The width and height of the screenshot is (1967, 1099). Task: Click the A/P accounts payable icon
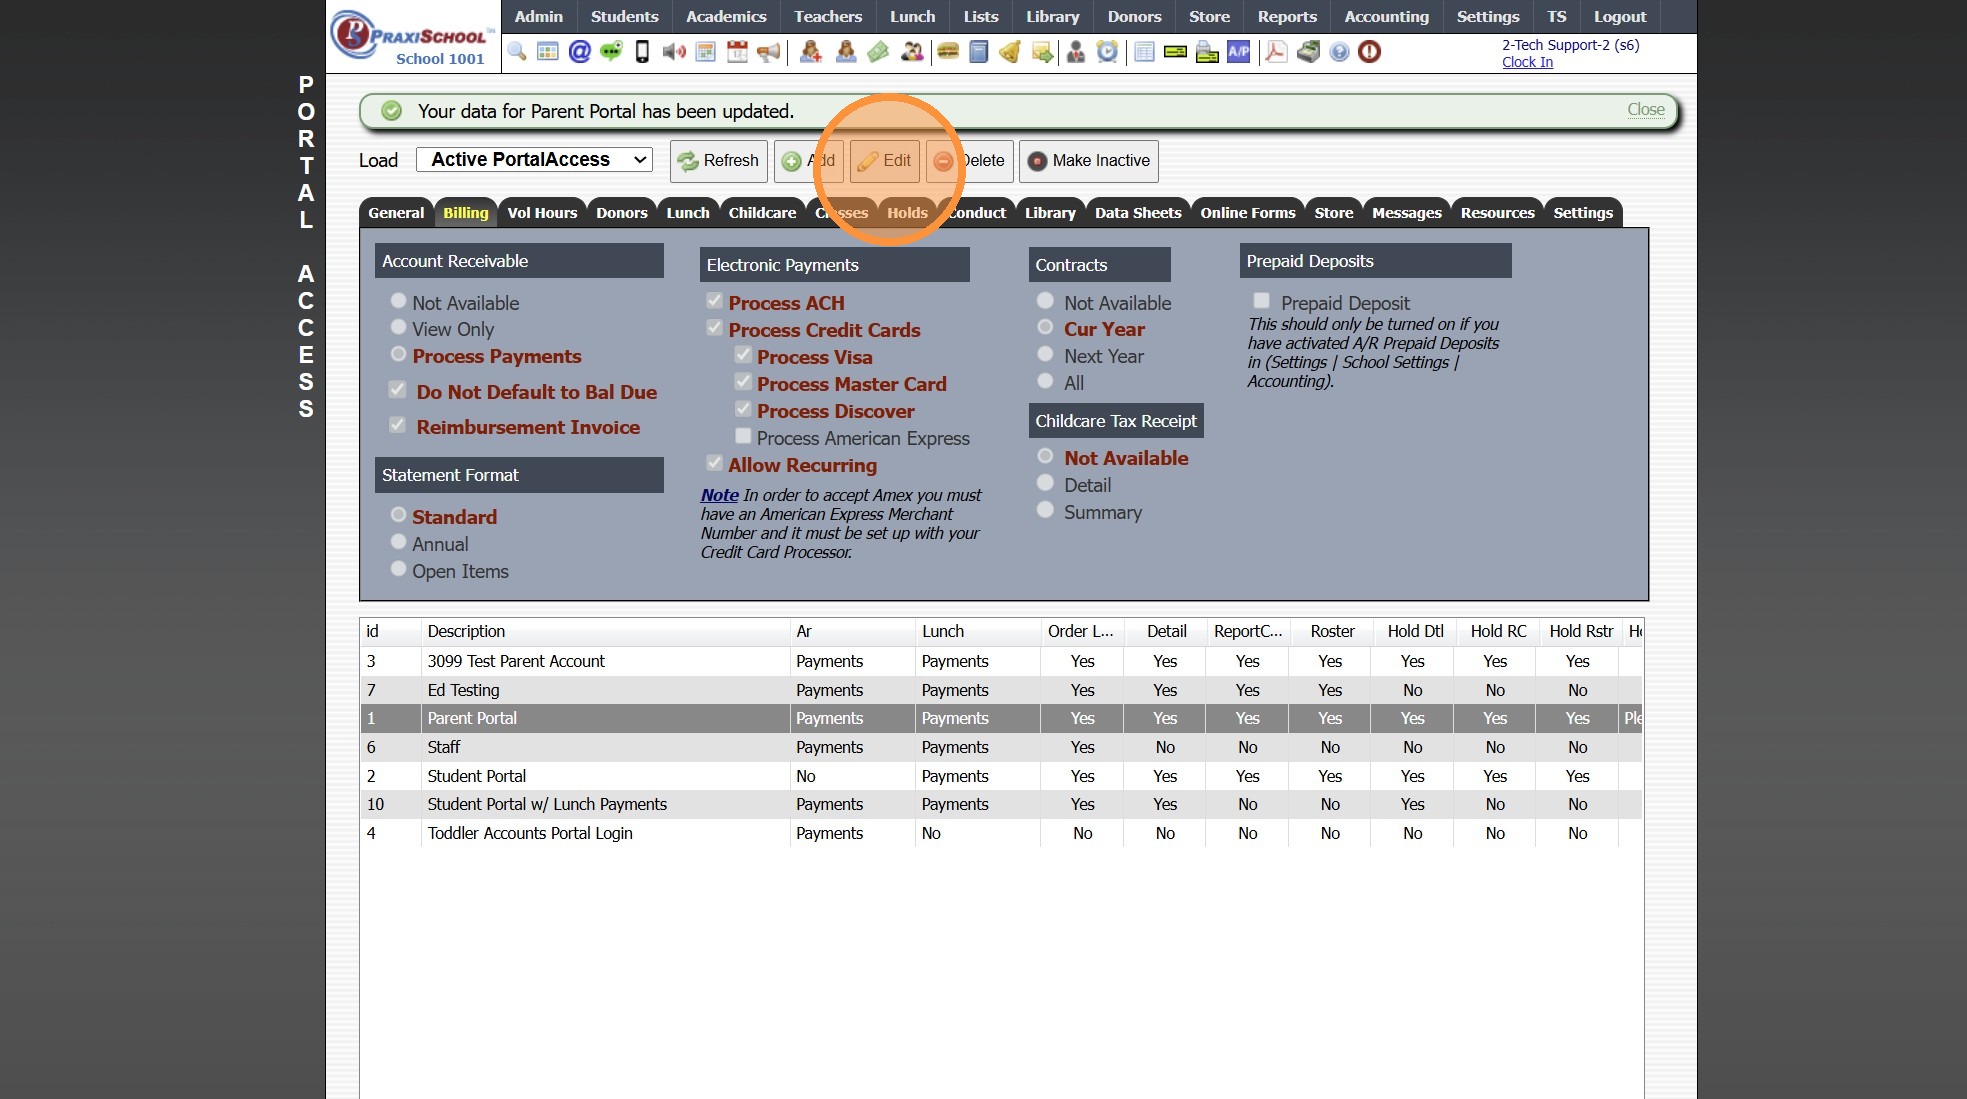1238,51
